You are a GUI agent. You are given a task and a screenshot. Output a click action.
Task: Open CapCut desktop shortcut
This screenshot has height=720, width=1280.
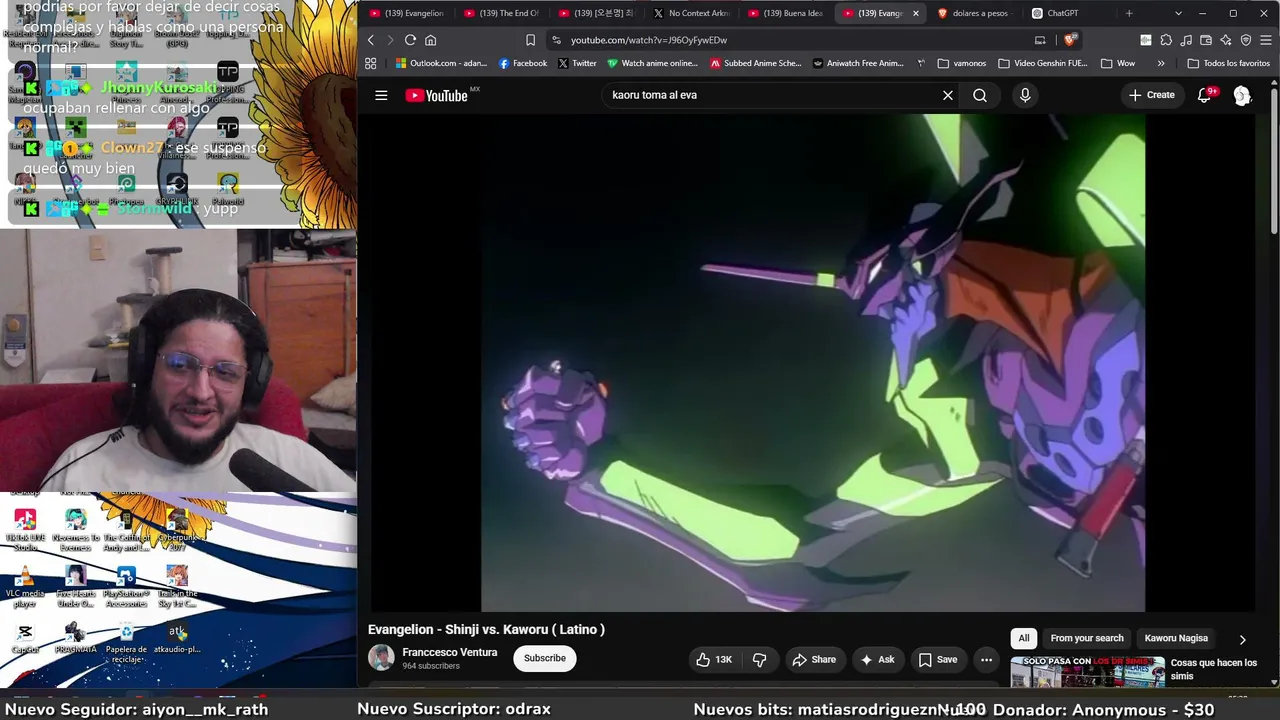click(26, 639)
